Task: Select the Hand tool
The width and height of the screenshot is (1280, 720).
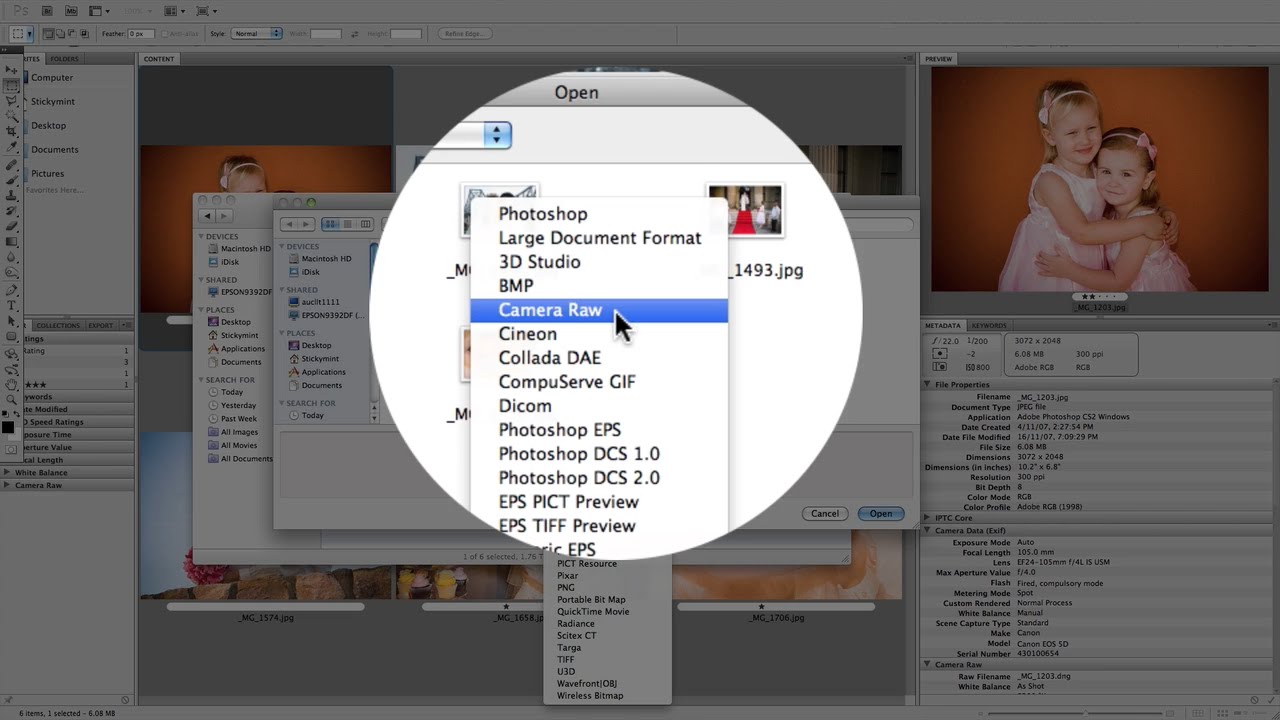Action: coord(12,384)
